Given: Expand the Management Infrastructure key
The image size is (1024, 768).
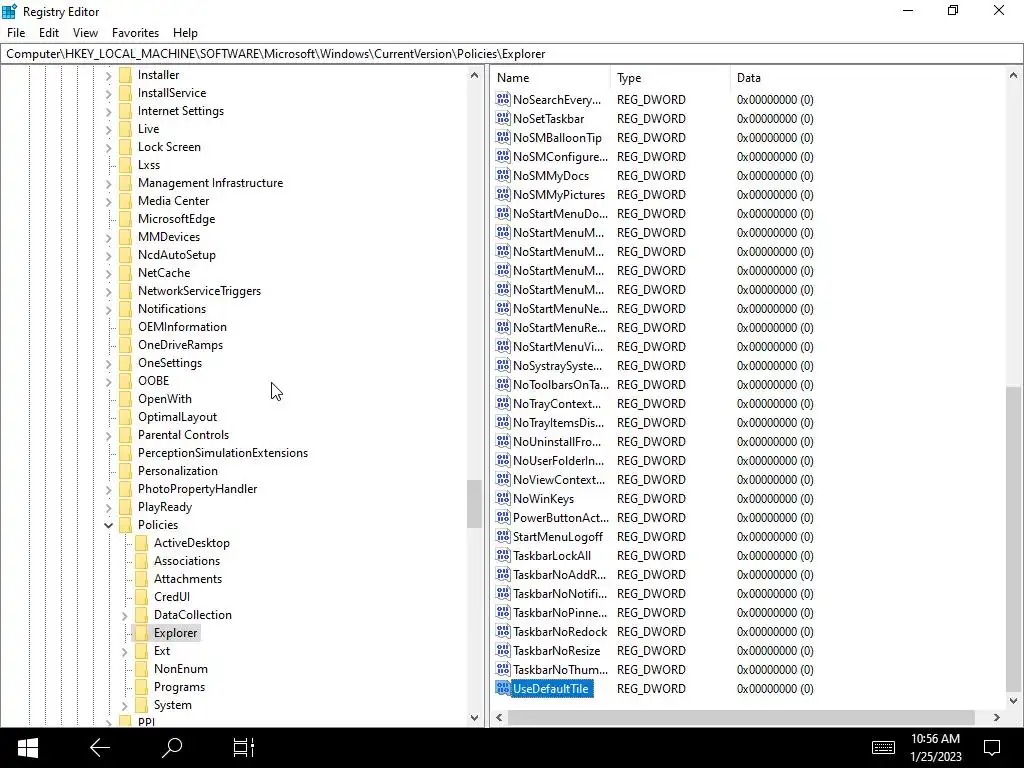Looking at the screenshot, I should click(x=108, y=183).
